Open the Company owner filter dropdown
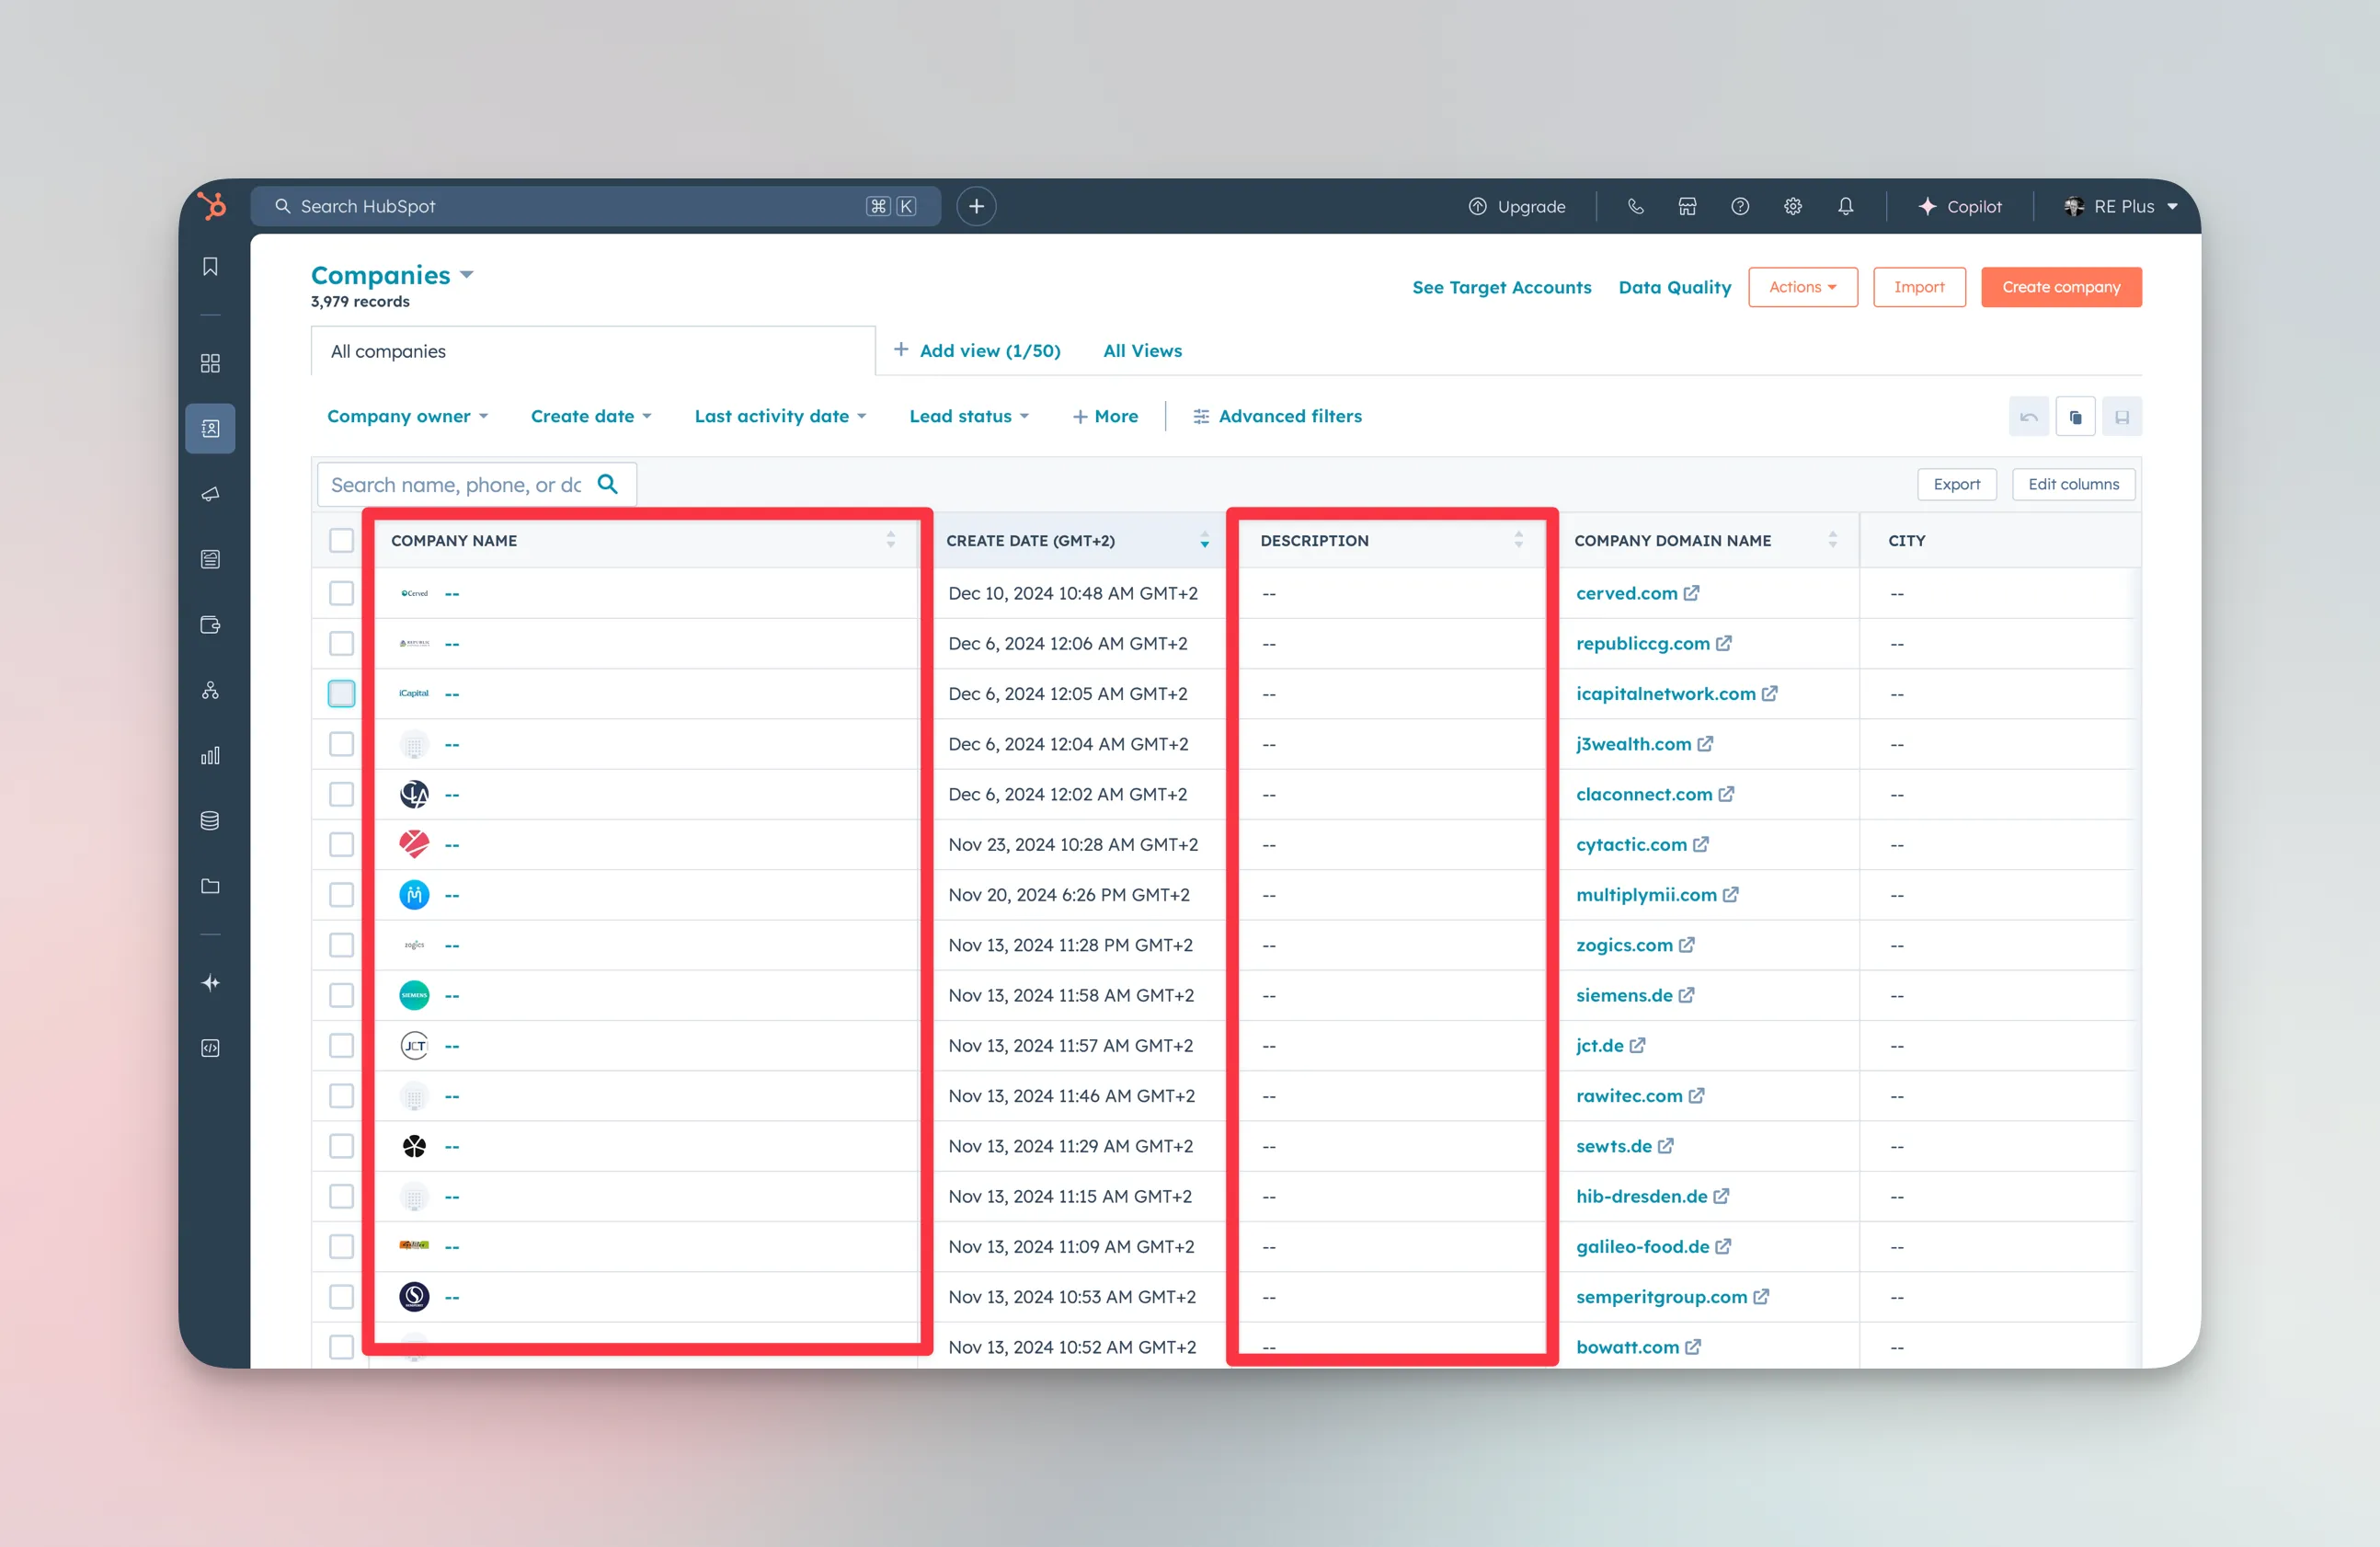The width and height of the screenshot is (2380, 1547). (407, 416)
